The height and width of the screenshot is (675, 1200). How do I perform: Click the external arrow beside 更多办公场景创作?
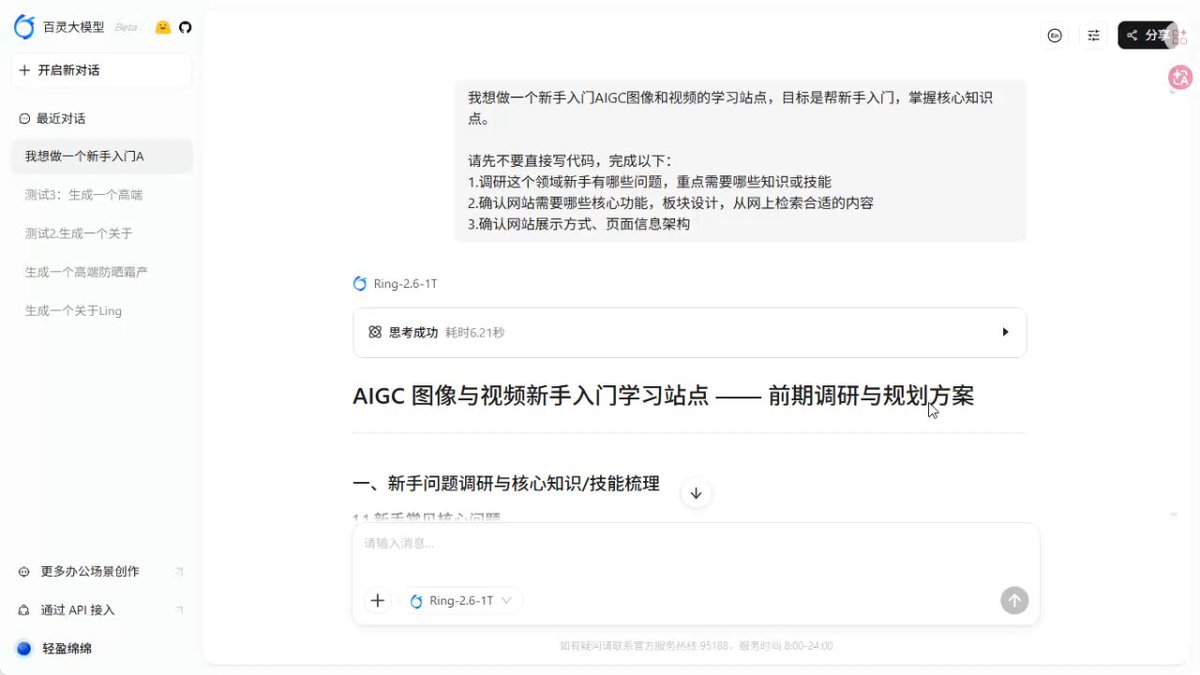point(179,572)
